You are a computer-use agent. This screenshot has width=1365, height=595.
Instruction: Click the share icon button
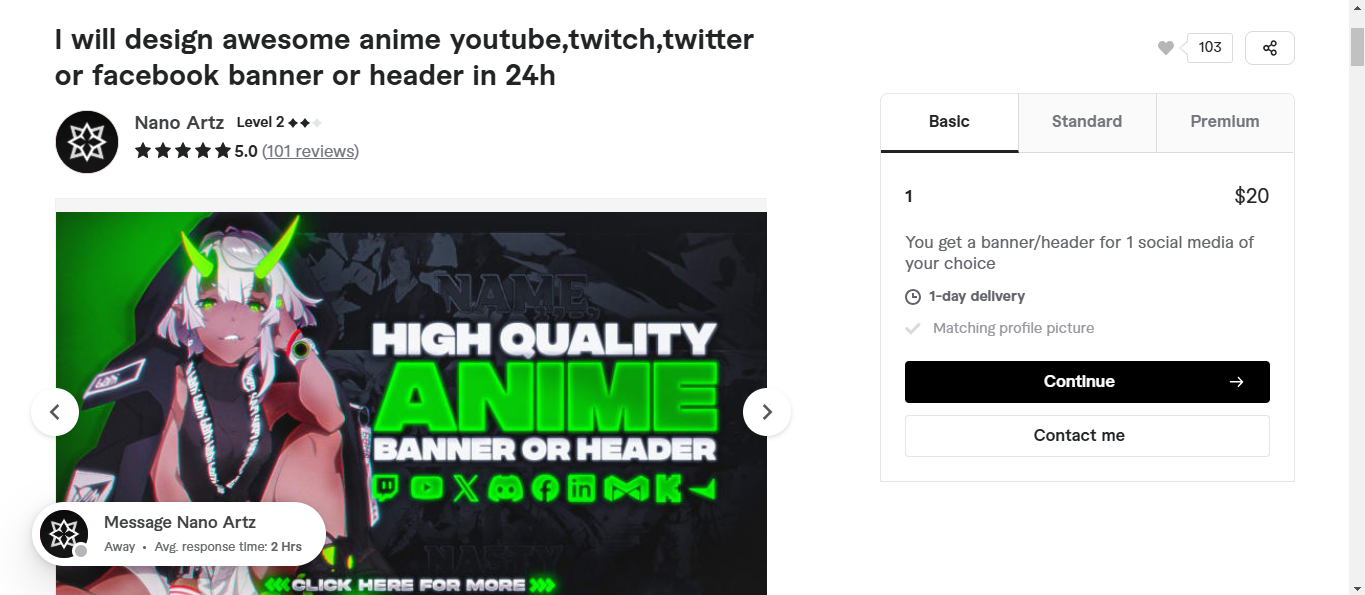pyautogui.click(x=1269, y=48)
